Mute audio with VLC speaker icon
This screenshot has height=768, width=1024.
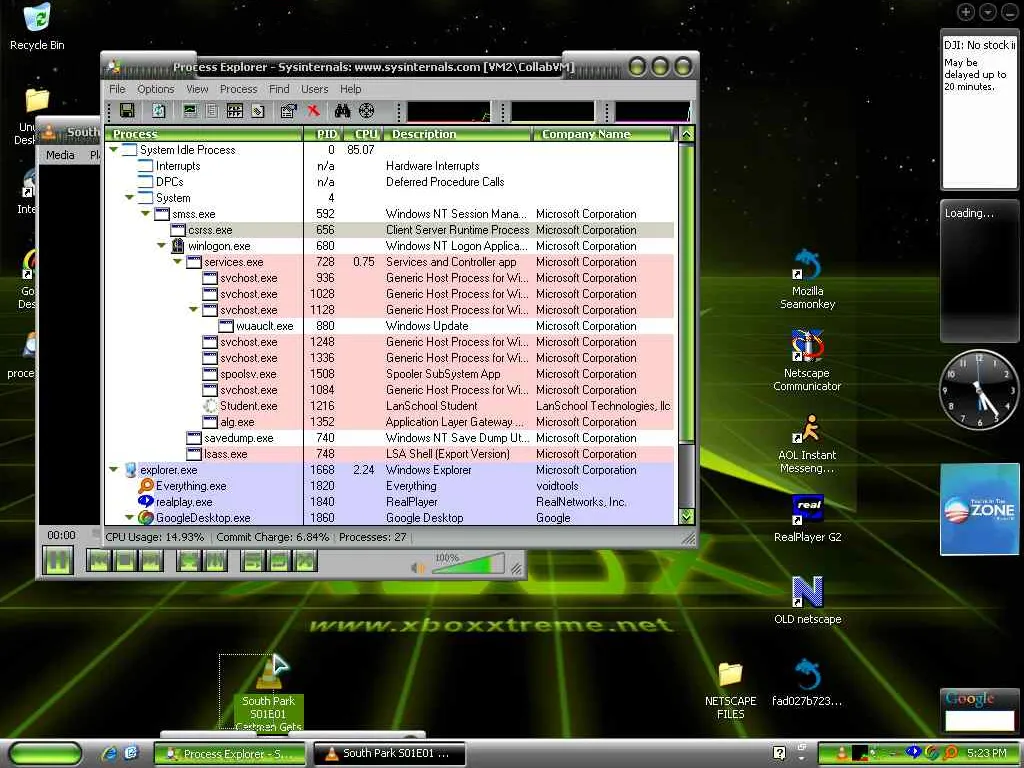tap(417, 568)
